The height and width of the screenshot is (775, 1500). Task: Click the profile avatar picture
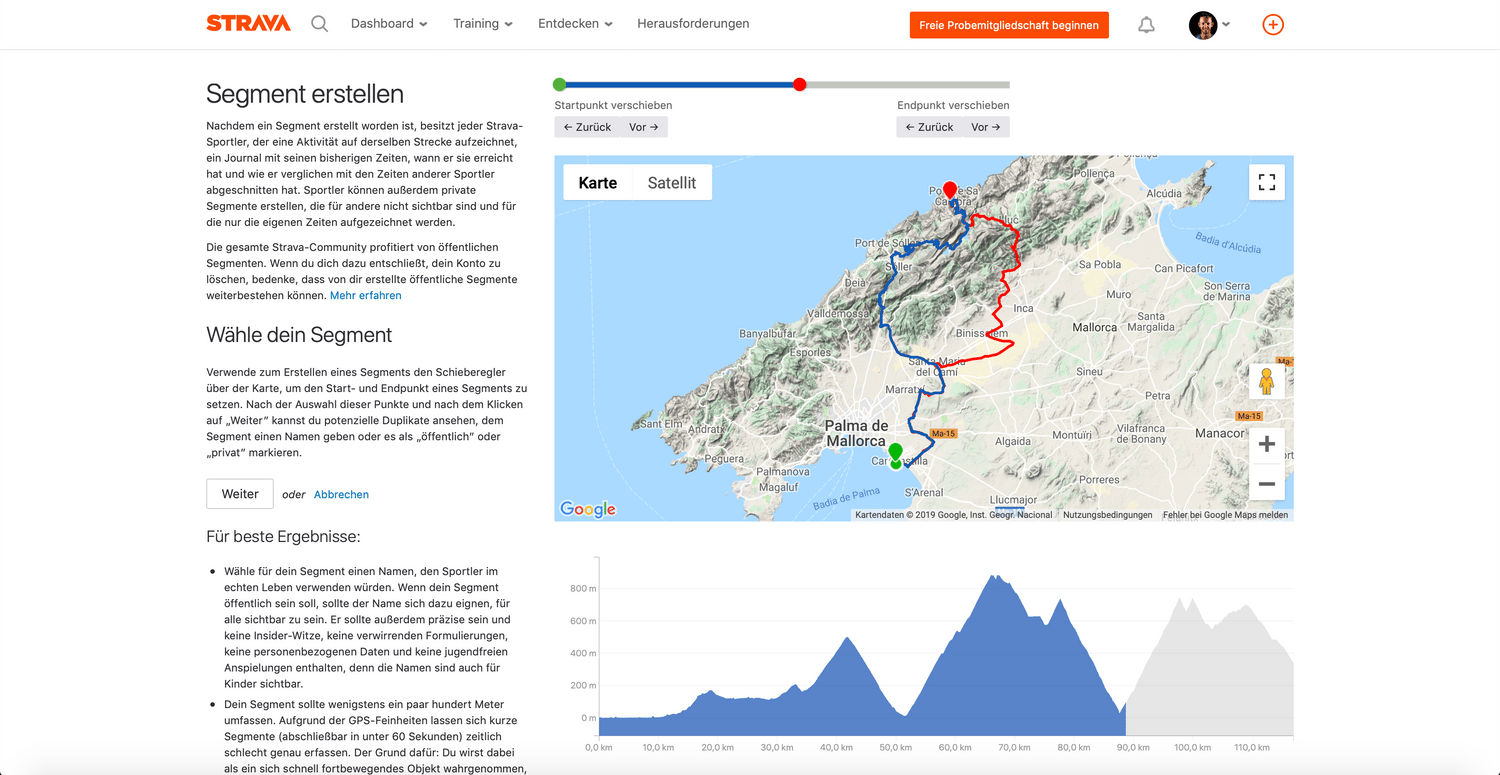tap(1202, 25)
